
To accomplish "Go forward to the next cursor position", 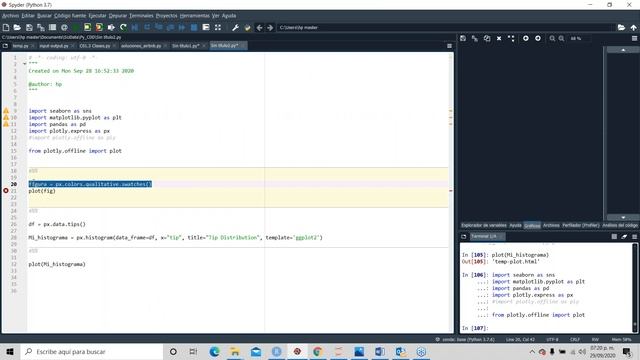I will coord(270,27).
